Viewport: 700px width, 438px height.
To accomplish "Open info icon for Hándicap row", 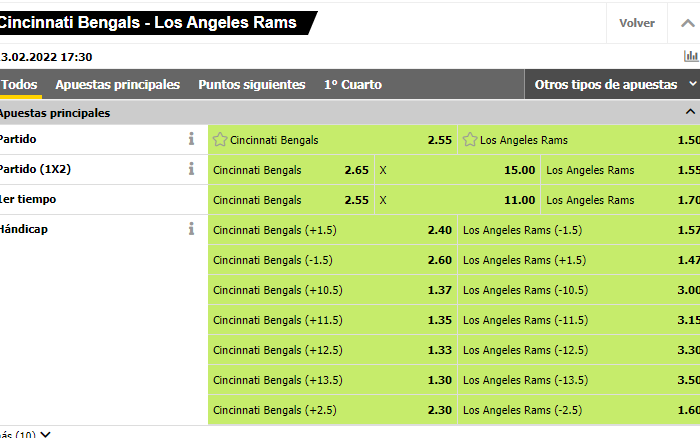I will 191,229.
